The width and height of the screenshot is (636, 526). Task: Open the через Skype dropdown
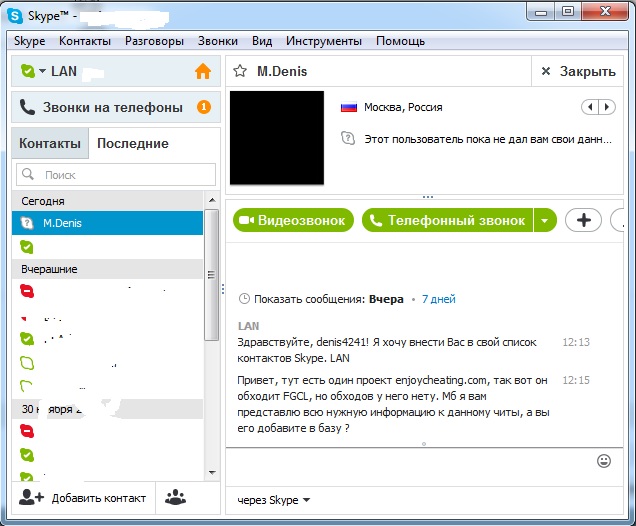[x=274, y=500]
